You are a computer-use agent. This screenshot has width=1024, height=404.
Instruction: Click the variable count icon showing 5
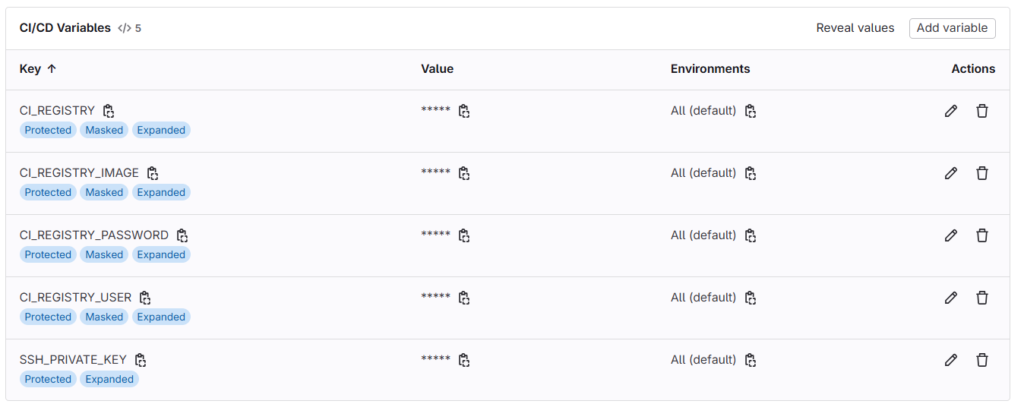[129, 29]
